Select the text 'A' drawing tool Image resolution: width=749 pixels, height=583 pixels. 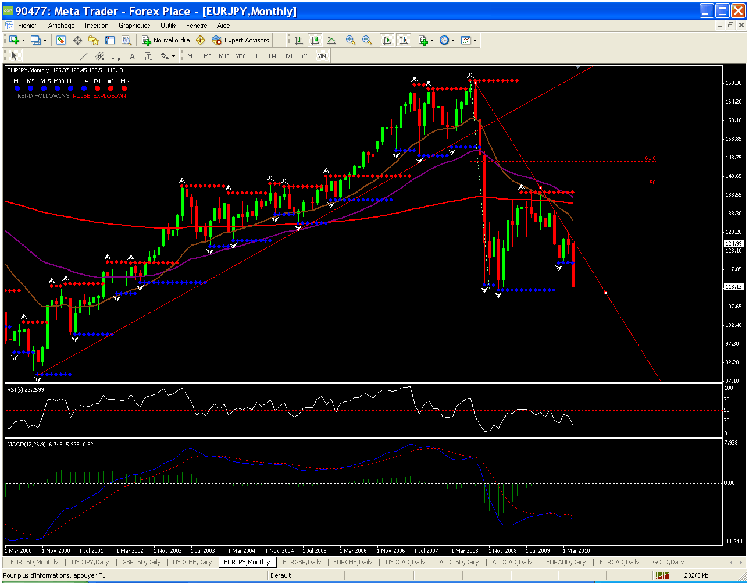132,56
